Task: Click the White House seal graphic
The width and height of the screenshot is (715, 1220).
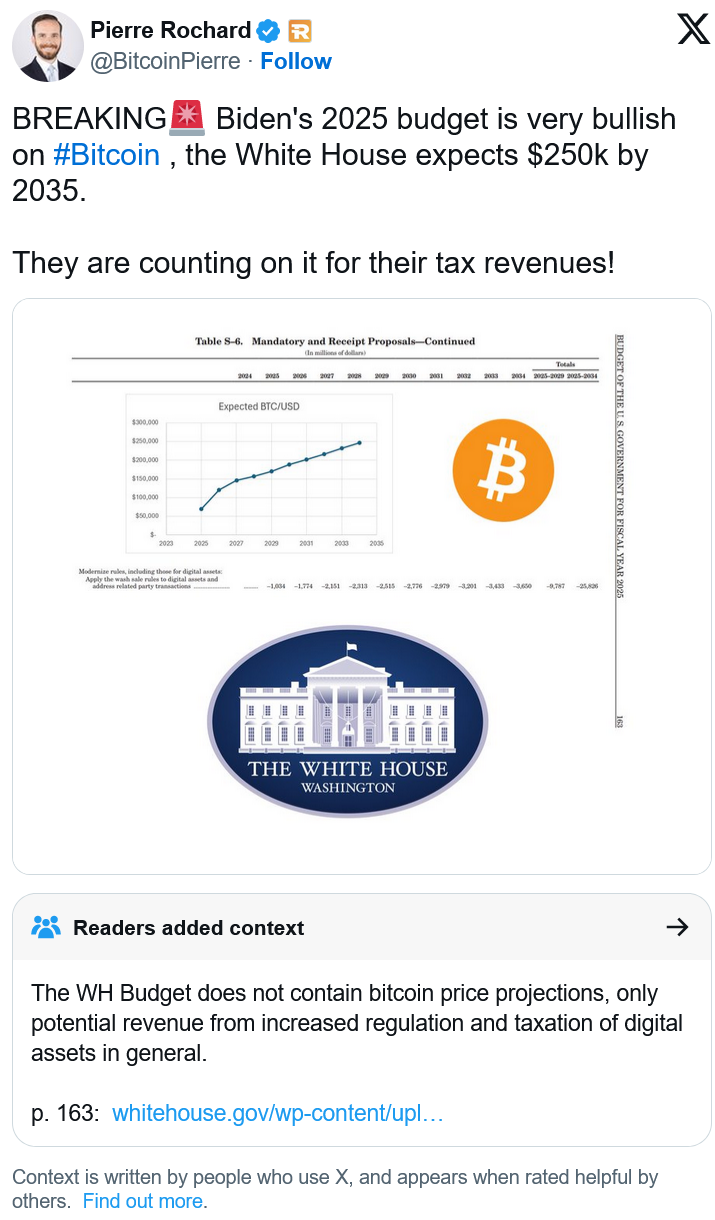Action: (x=347, y=720)
